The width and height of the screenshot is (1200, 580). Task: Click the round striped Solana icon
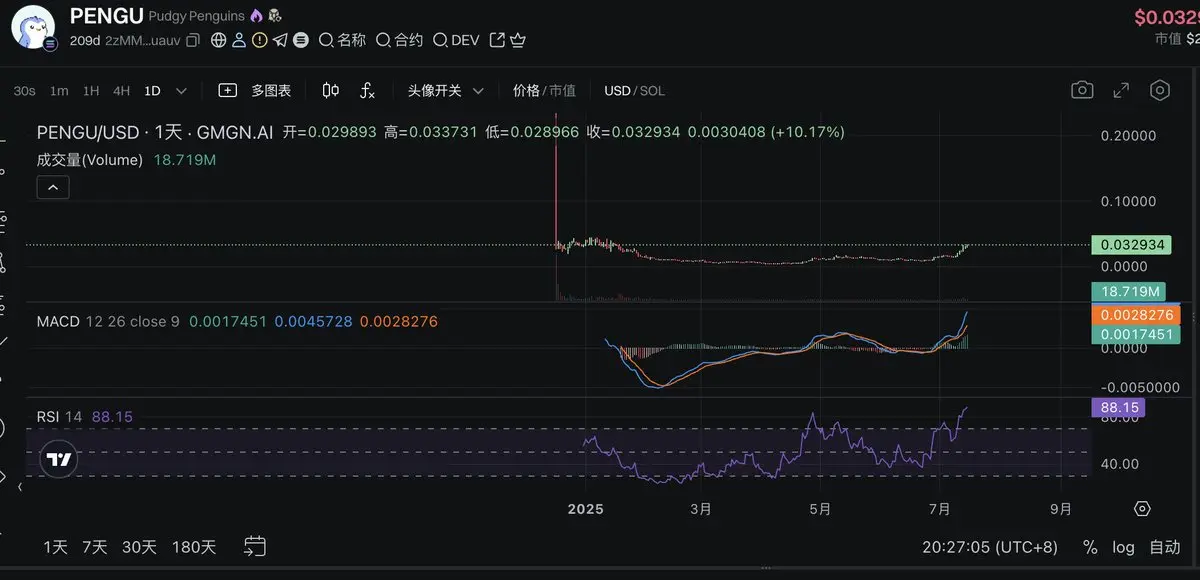(300, 40)
